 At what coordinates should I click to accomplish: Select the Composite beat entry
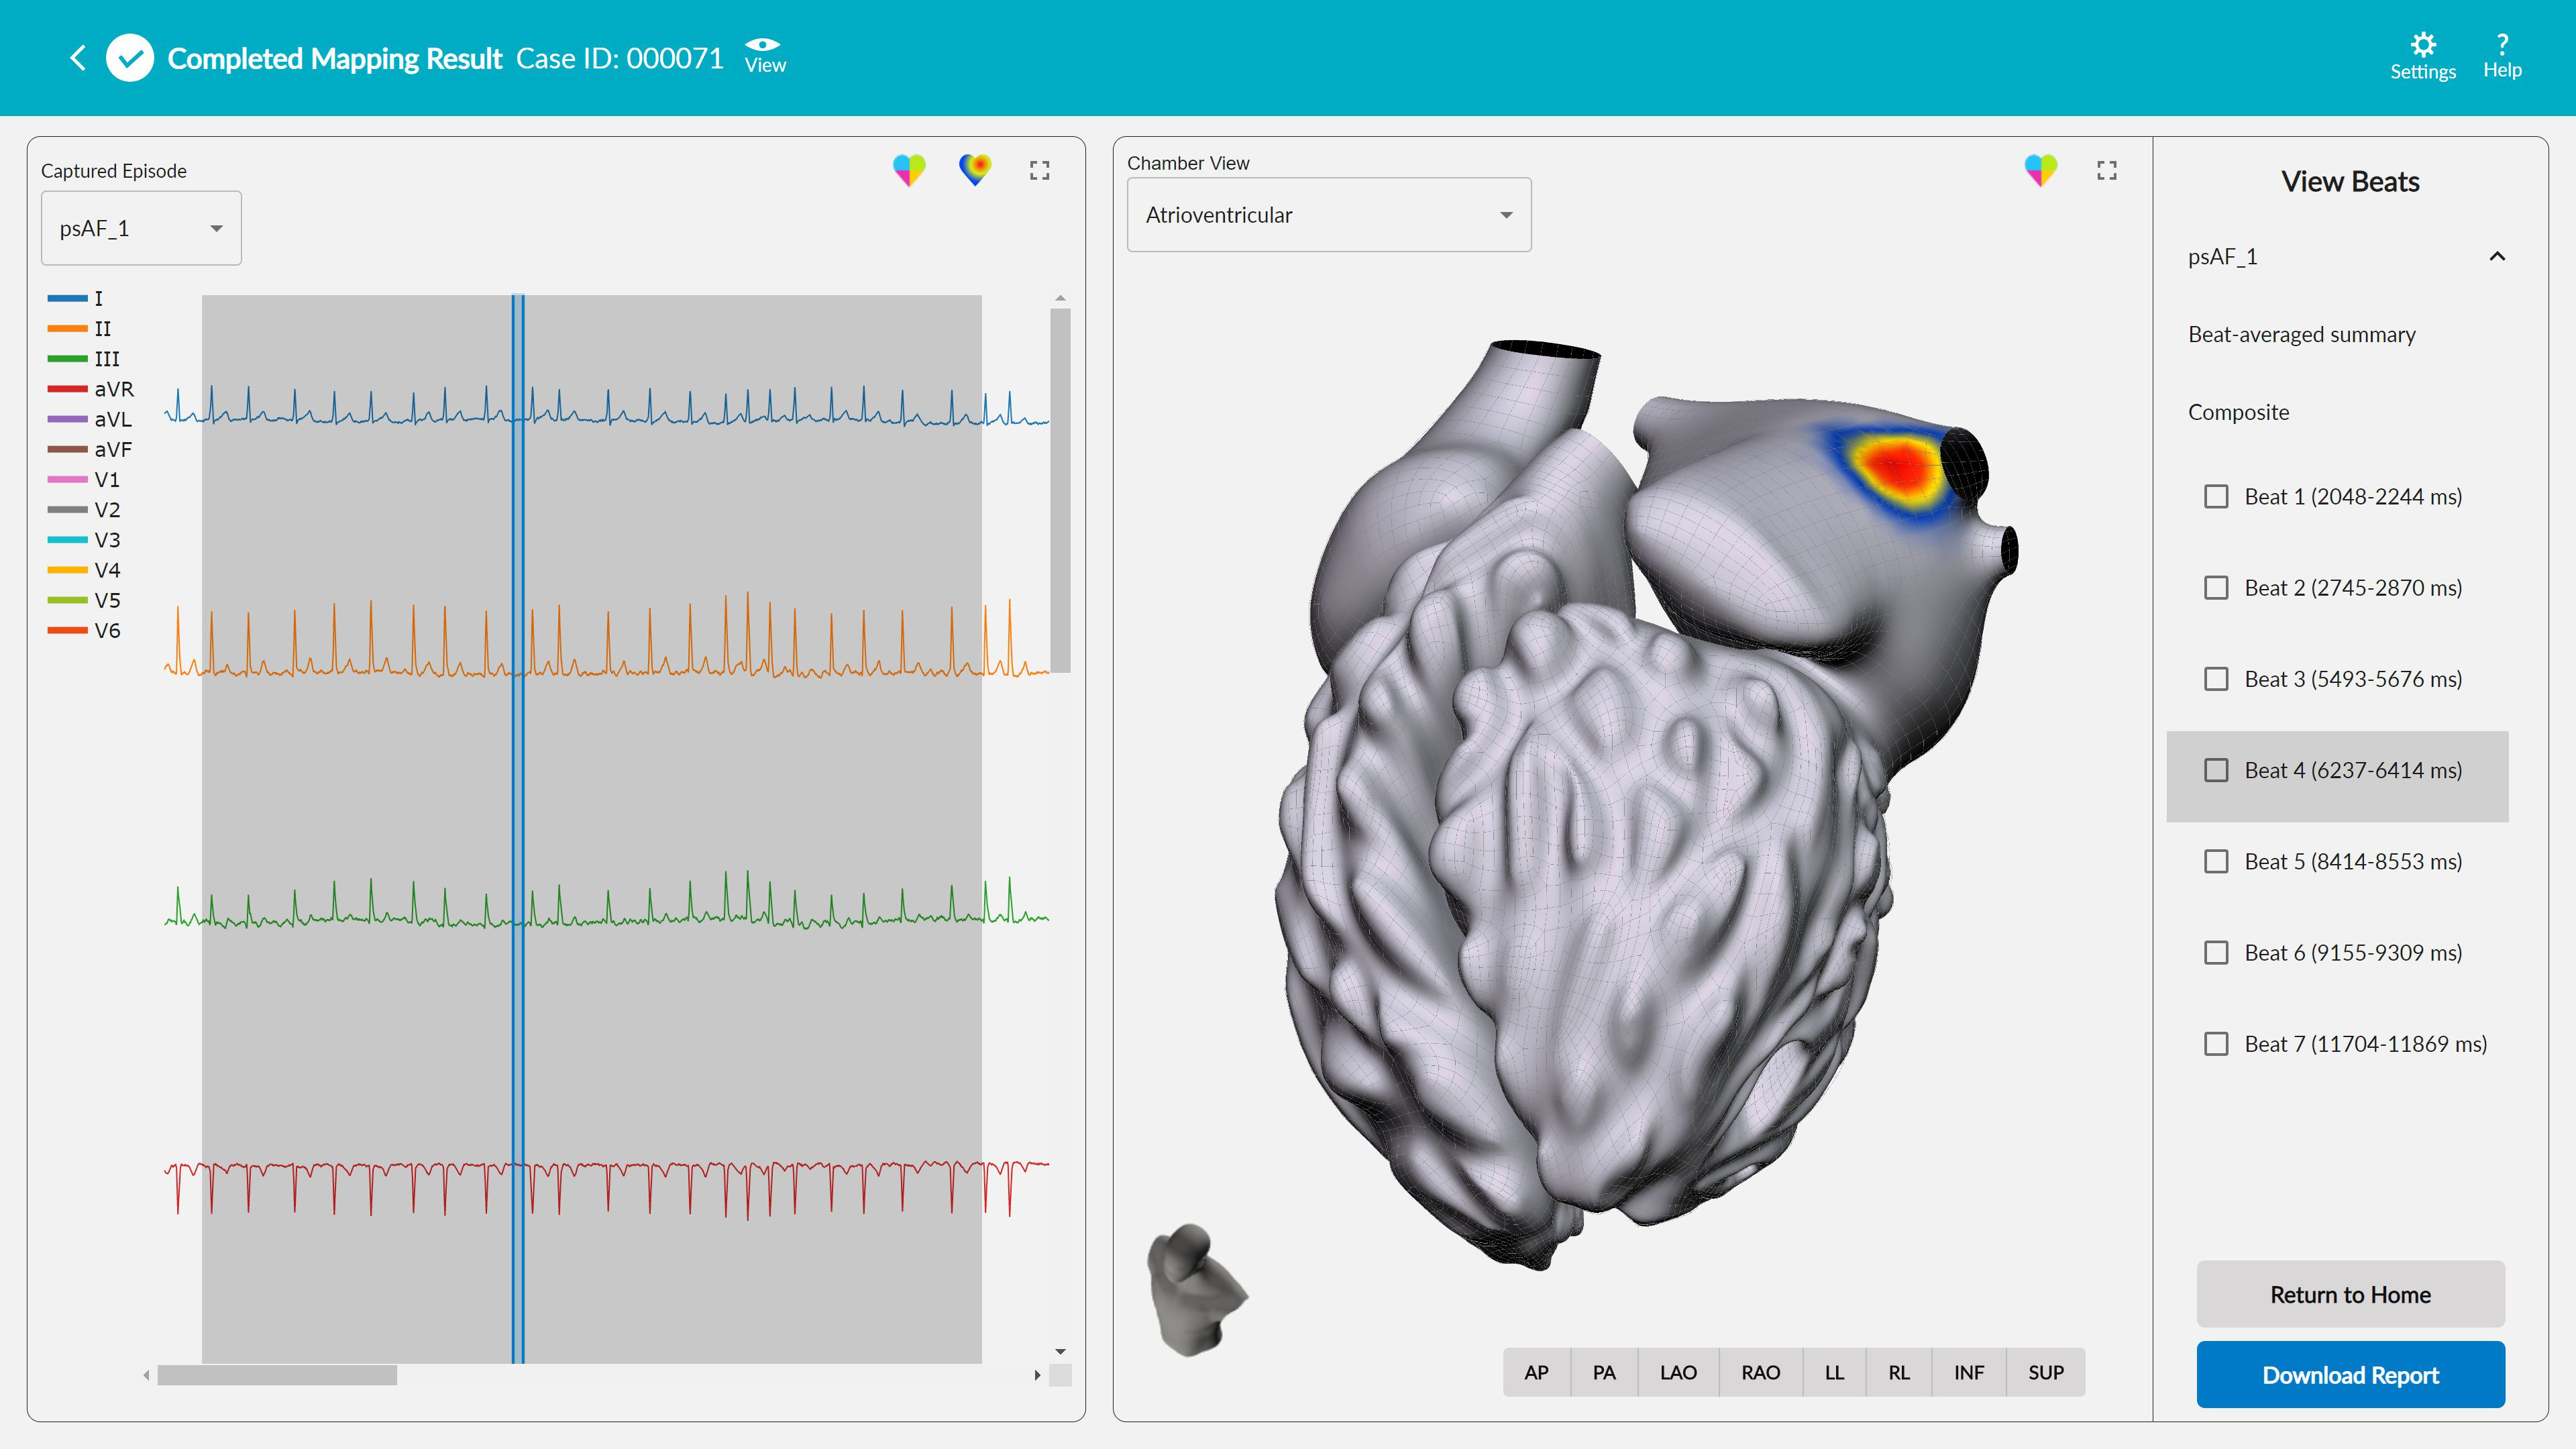pyautogui.click(x=2238, y=411)
